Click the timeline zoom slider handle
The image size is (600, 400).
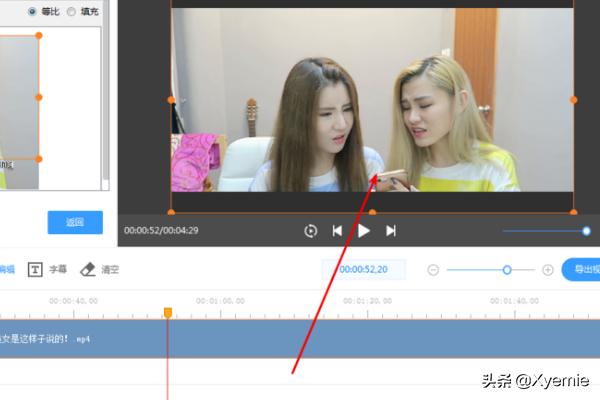tap(507, 270)
